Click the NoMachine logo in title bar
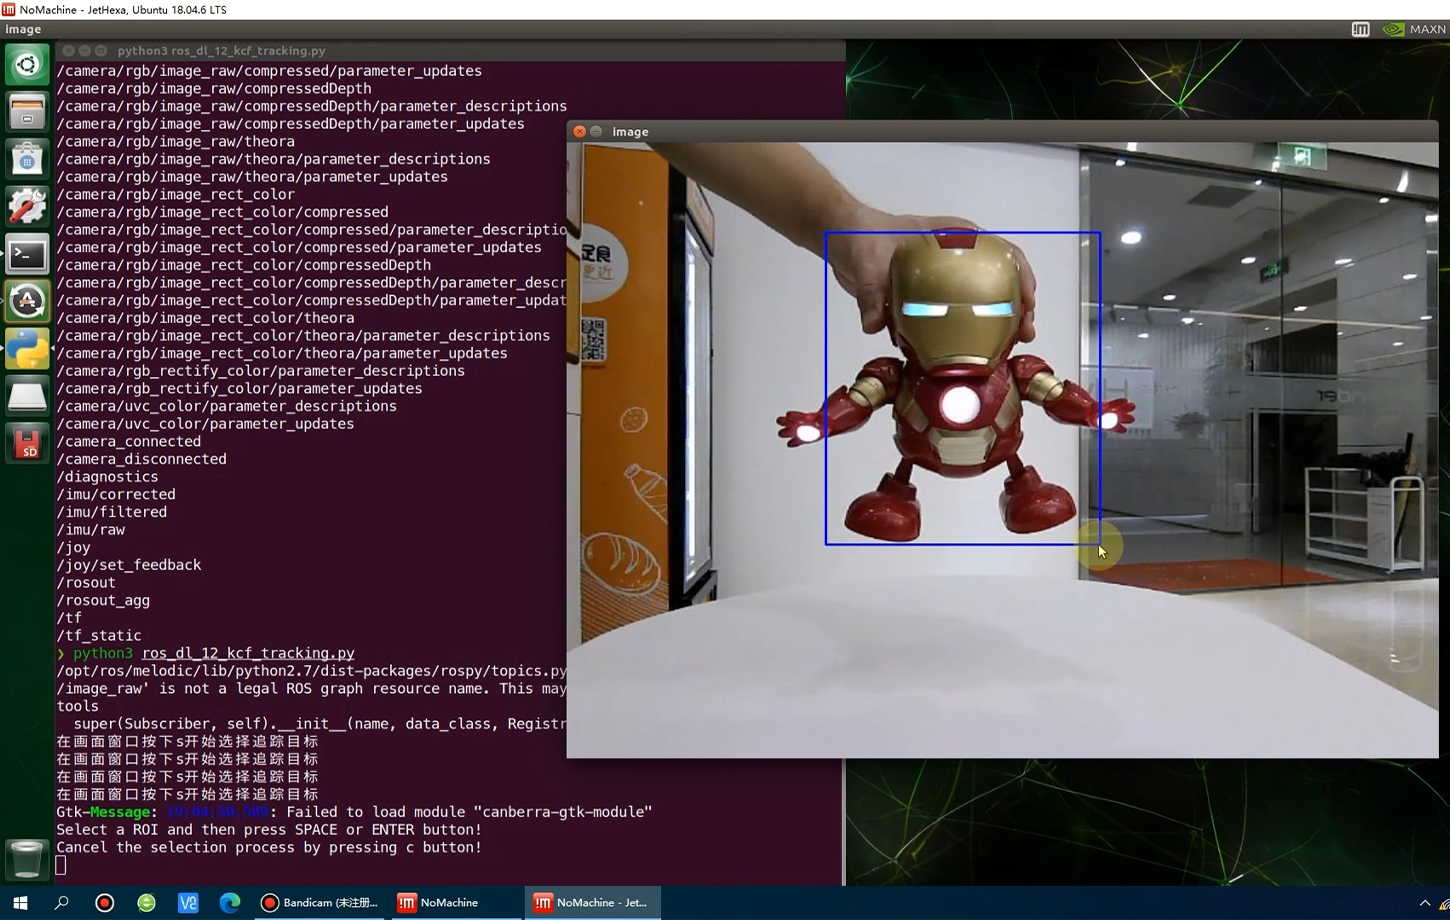 (x=8, y=9)
